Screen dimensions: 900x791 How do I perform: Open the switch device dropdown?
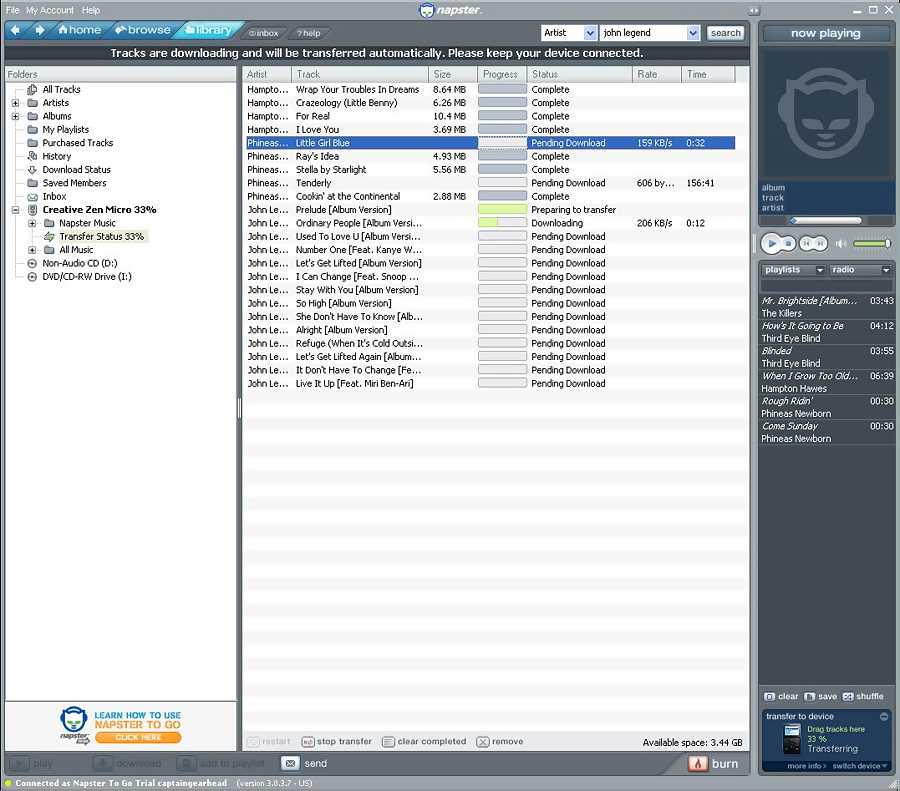click(859, 766)
